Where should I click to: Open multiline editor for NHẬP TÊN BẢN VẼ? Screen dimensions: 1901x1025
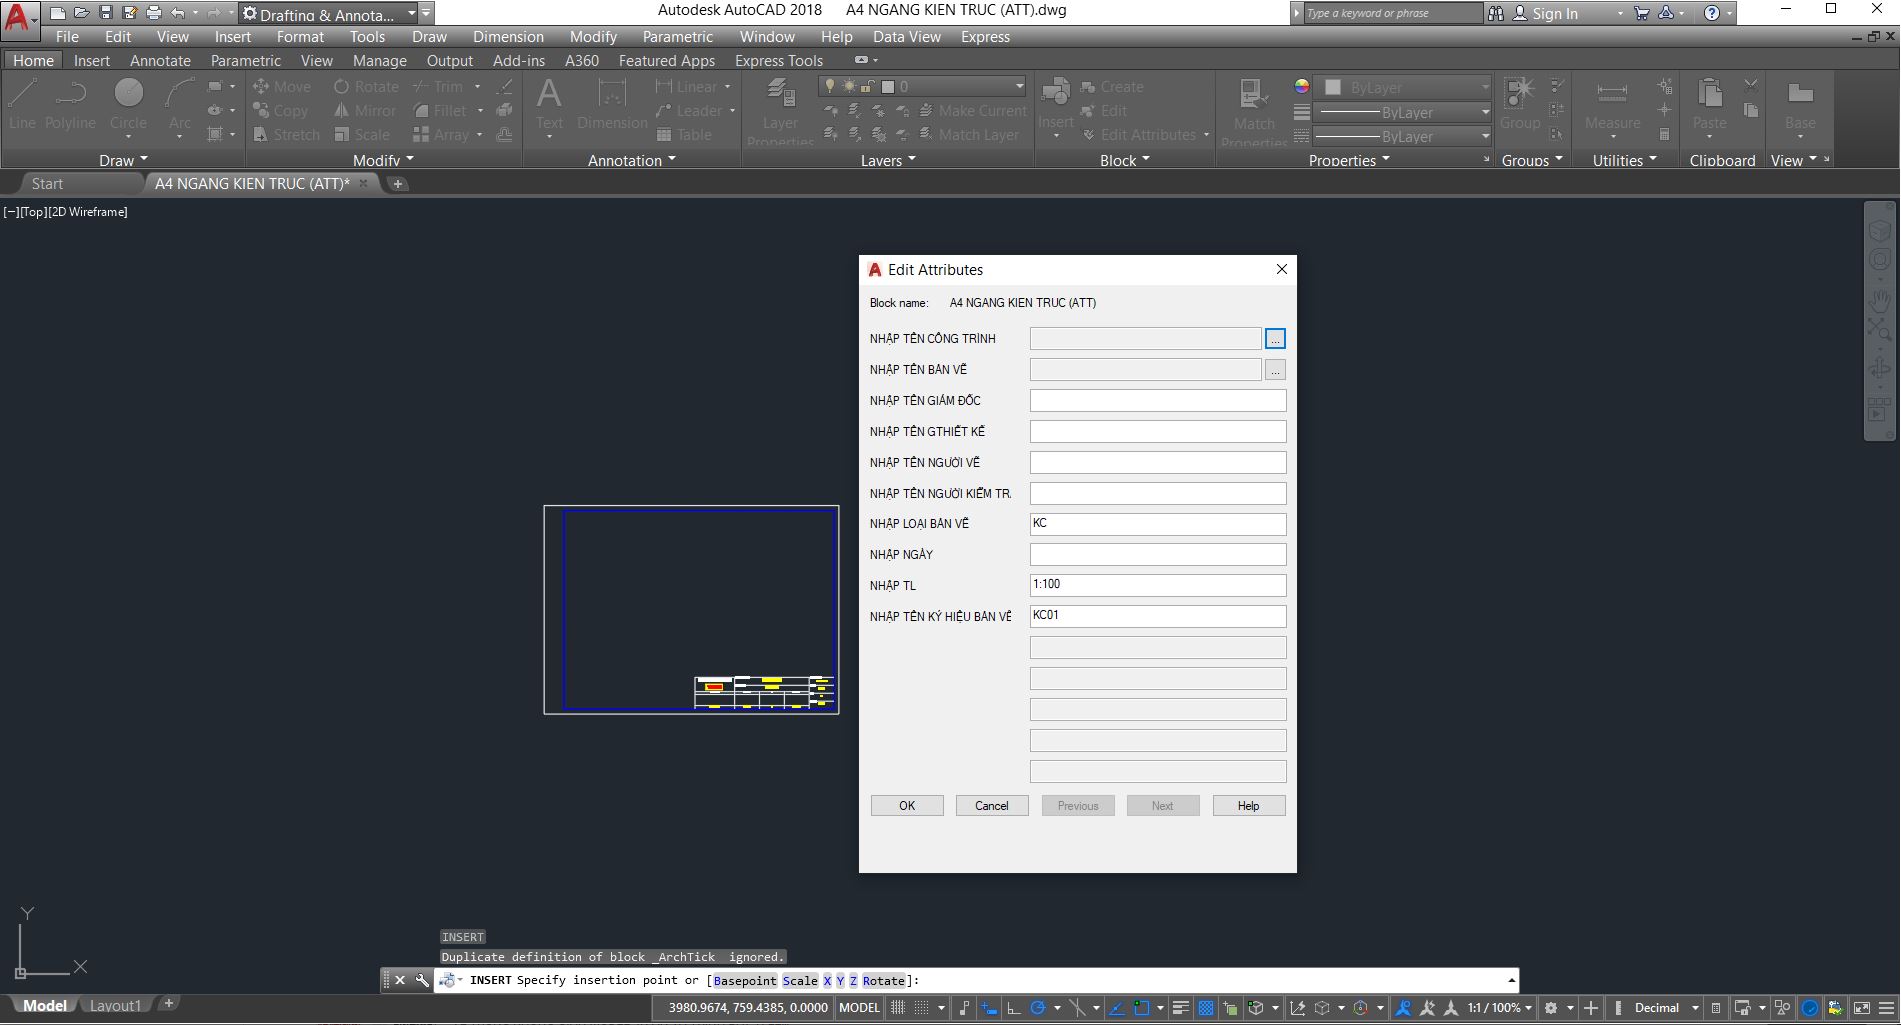(1275, 370)
